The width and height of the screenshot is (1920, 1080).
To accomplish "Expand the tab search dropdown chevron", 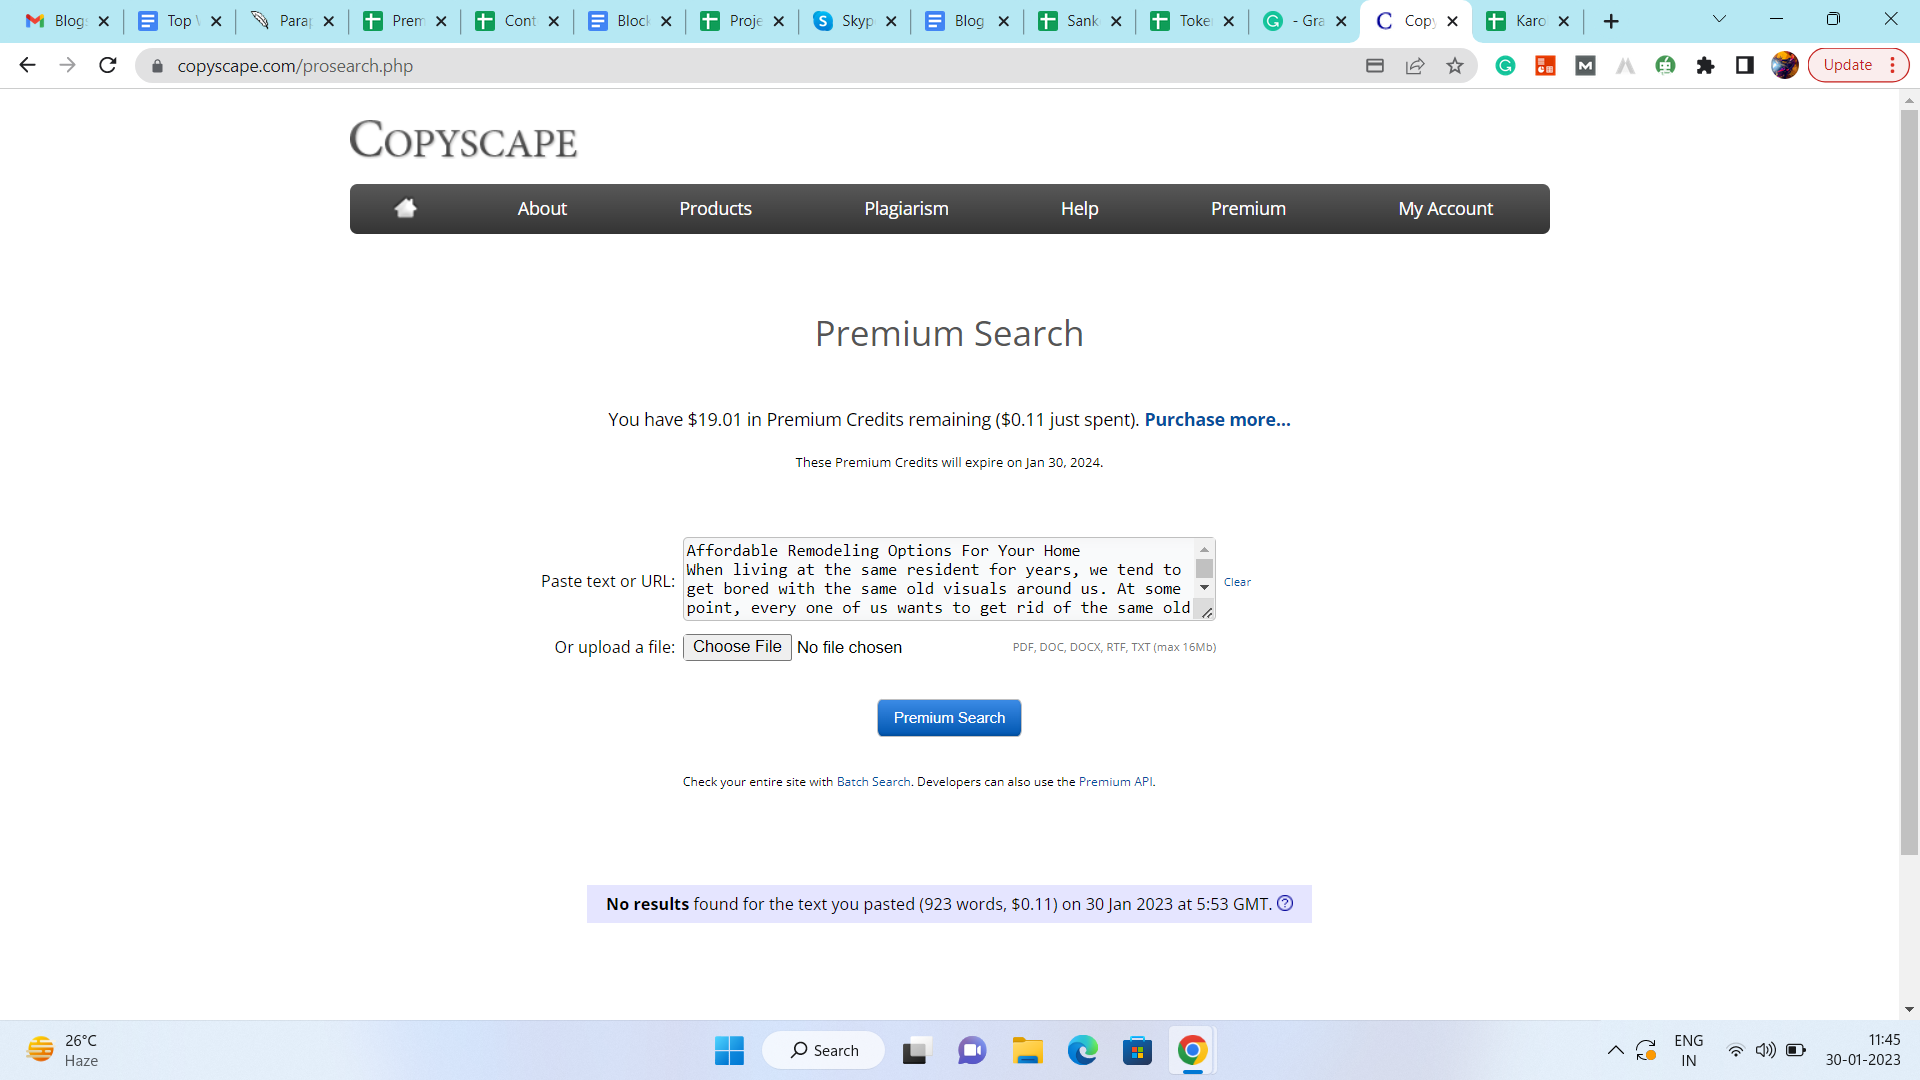I will pos(1720,19).
